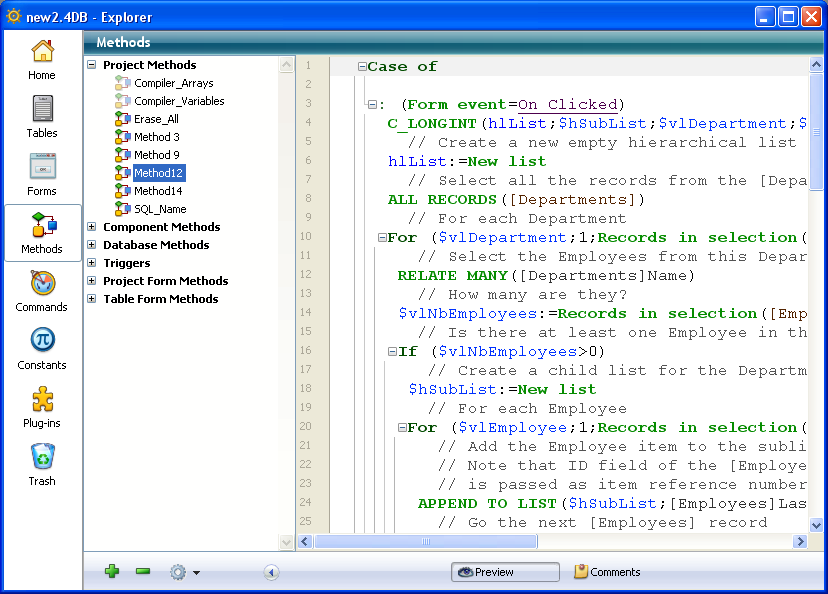828x594 pixels.
Task: Click the Comments button
Action: point(607,572)
